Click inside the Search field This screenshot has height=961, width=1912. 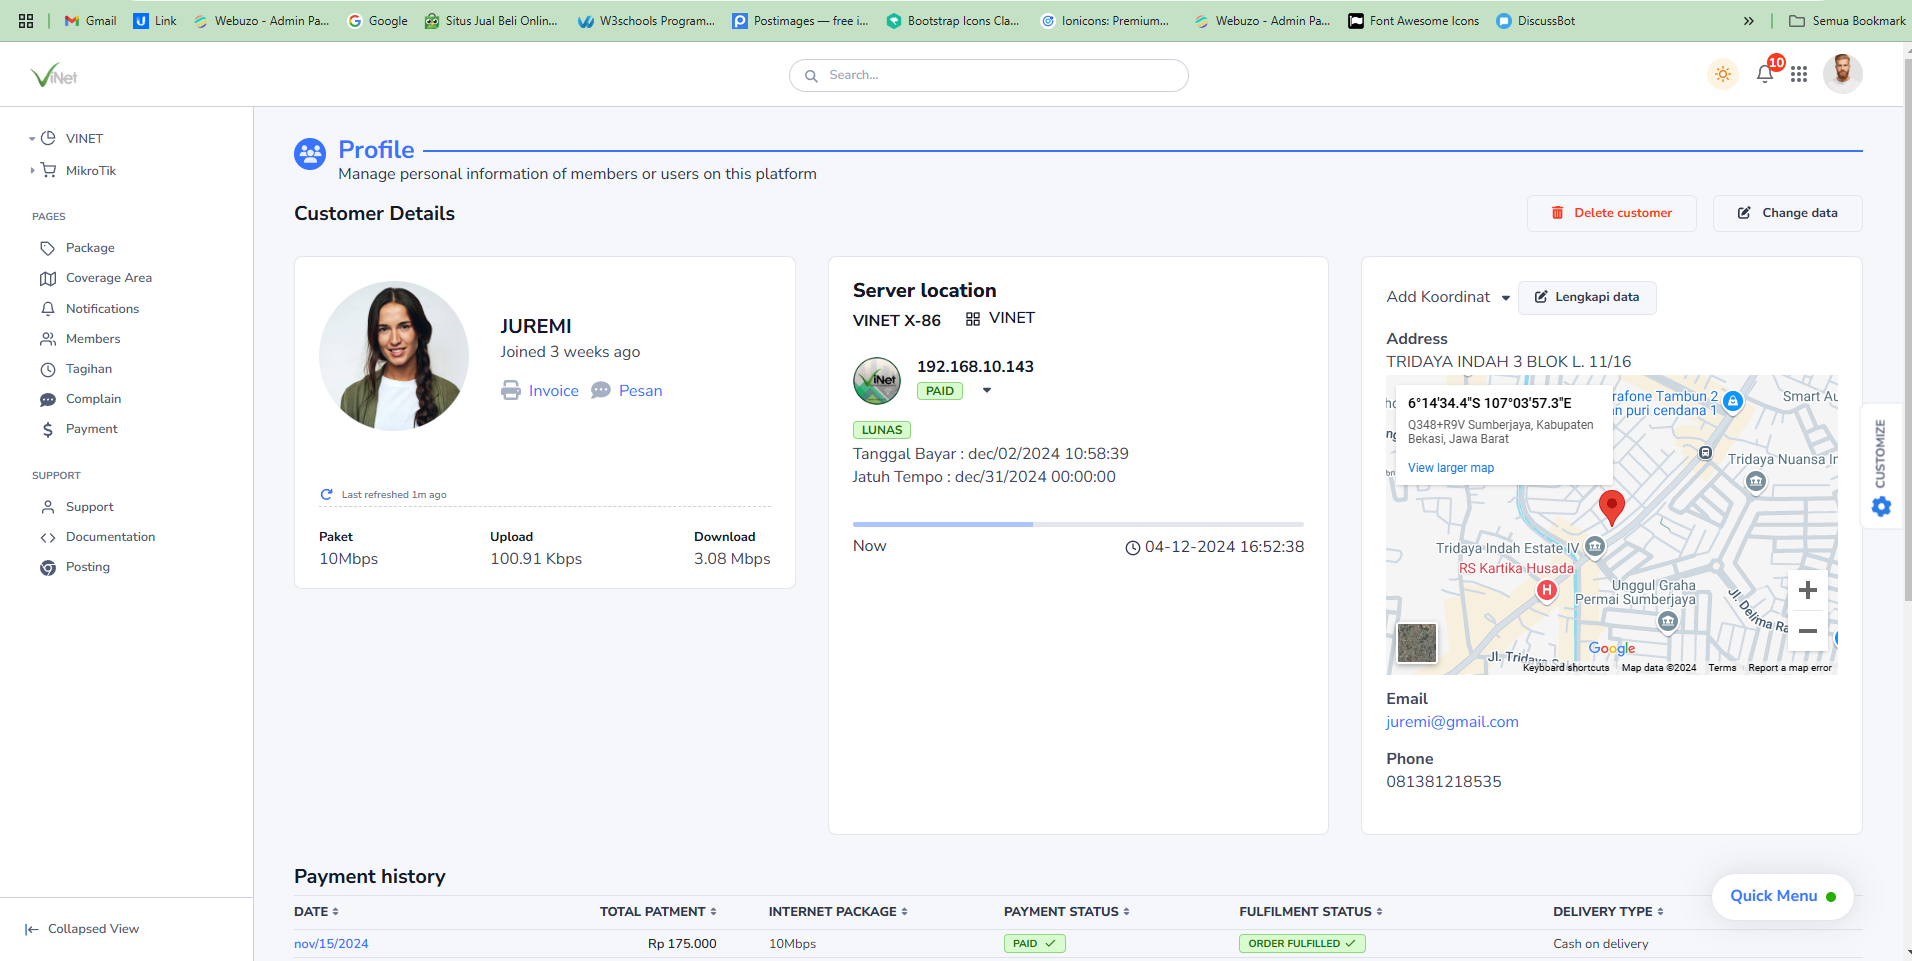[x=989, y=75]
